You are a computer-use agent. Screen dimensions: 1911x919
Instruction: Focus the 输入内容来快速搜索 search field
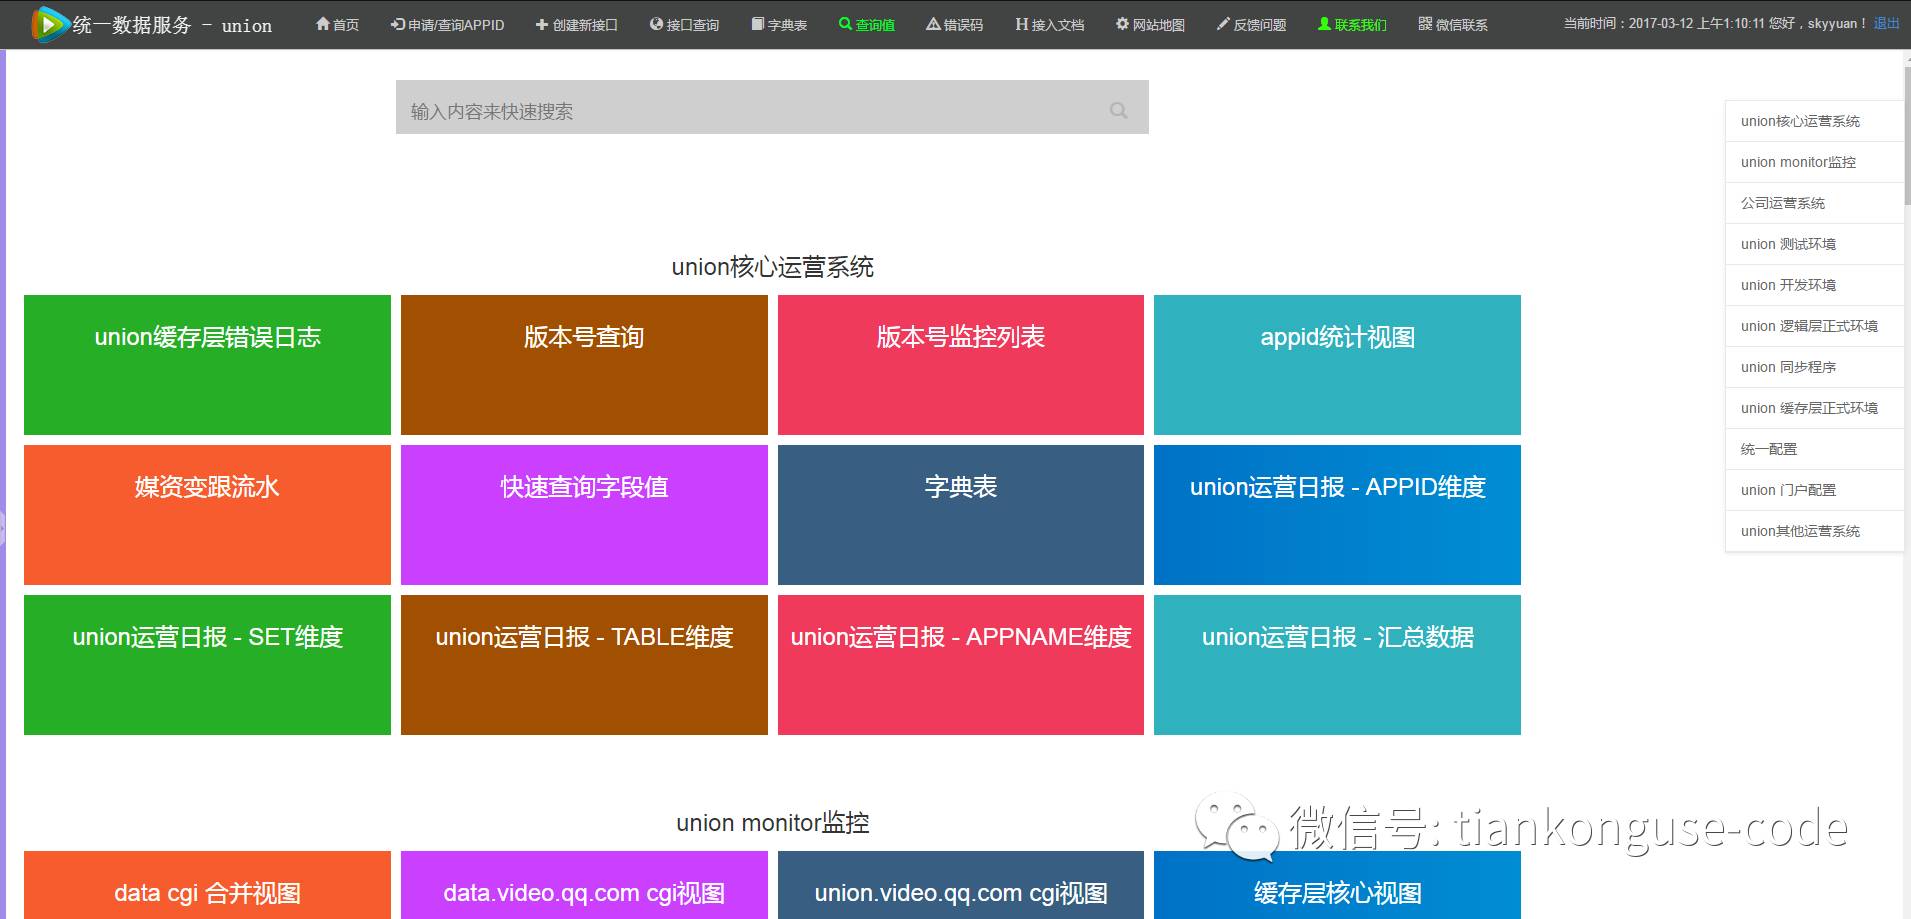772,107
